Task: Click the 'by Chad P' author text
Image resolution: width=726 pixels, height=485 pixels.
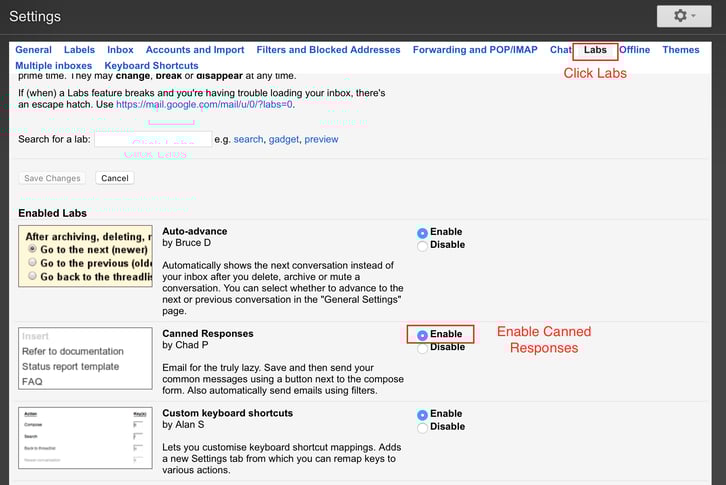Action: click(185, 345)
